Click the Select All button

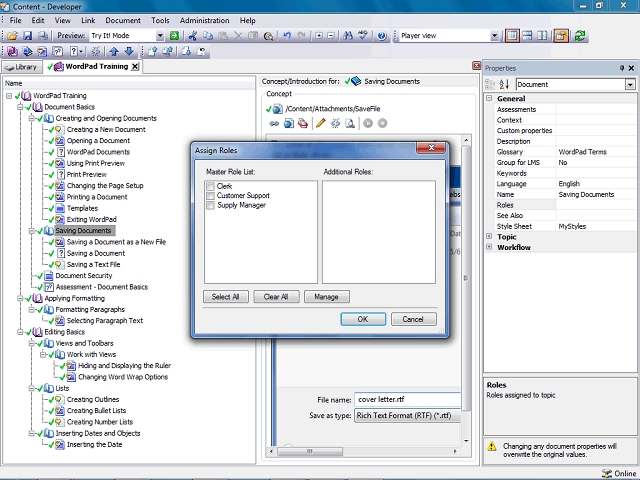226,297
